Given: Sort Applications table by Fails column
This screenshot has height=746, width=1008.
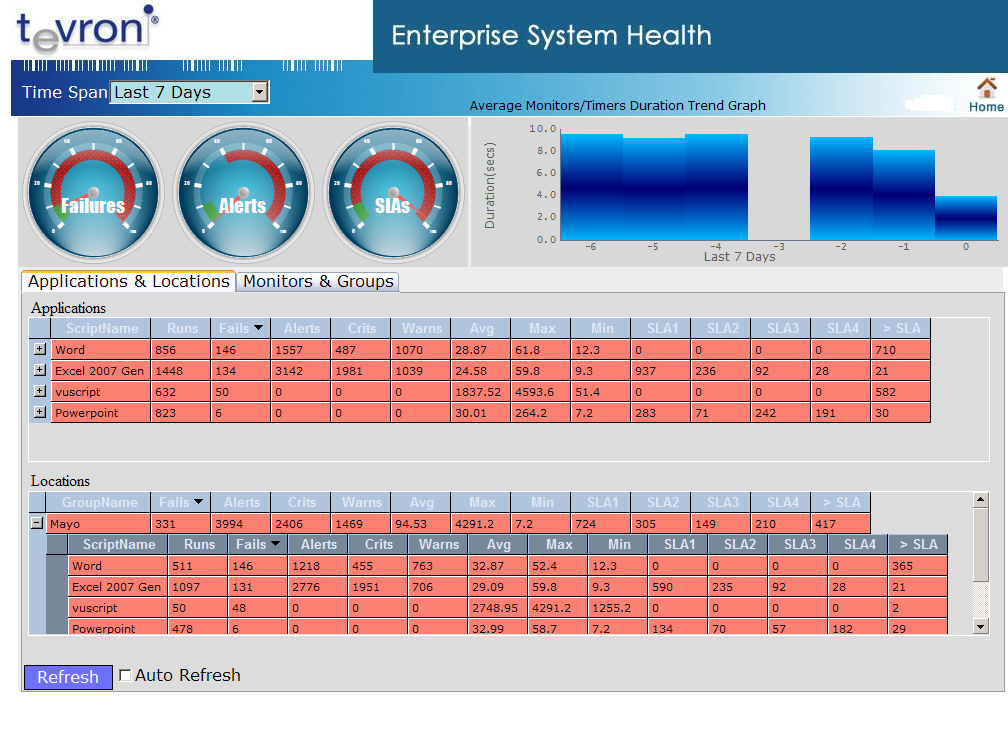Looking at the screenshot, I should pyautogui.click(x=240, y=328).
